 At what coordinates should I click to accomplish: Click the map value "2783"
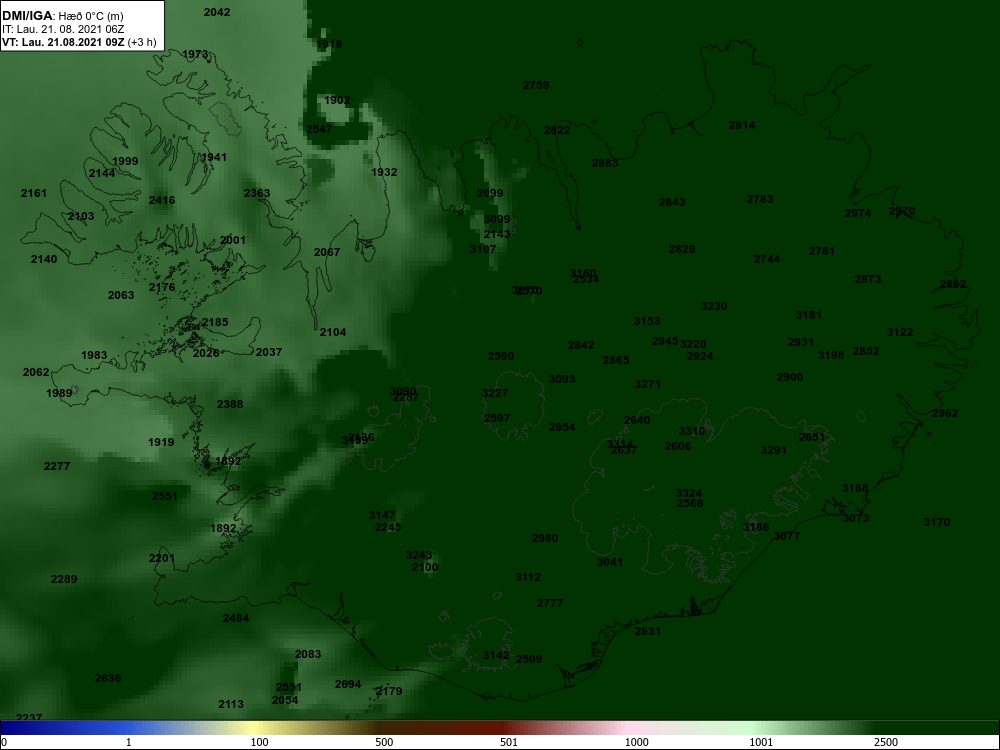pyautogui.click(x=760, y=199)
